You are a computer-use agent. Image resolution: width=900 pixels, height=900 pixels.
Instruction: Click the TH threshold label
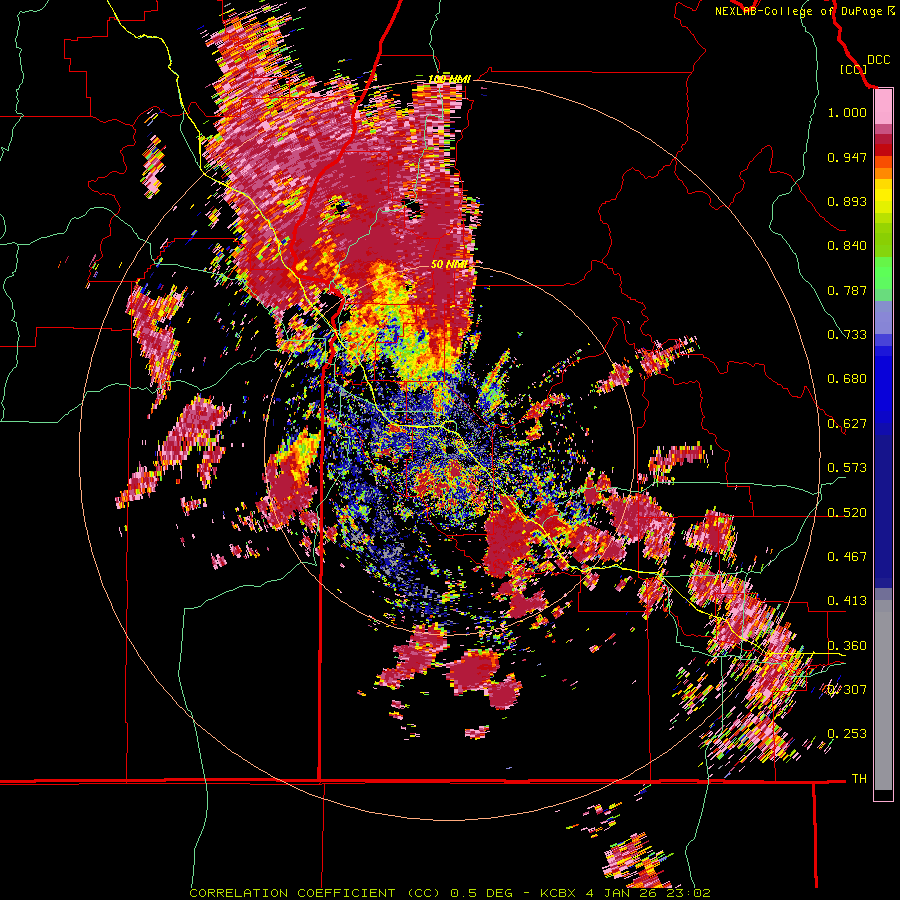click(859, 779)
